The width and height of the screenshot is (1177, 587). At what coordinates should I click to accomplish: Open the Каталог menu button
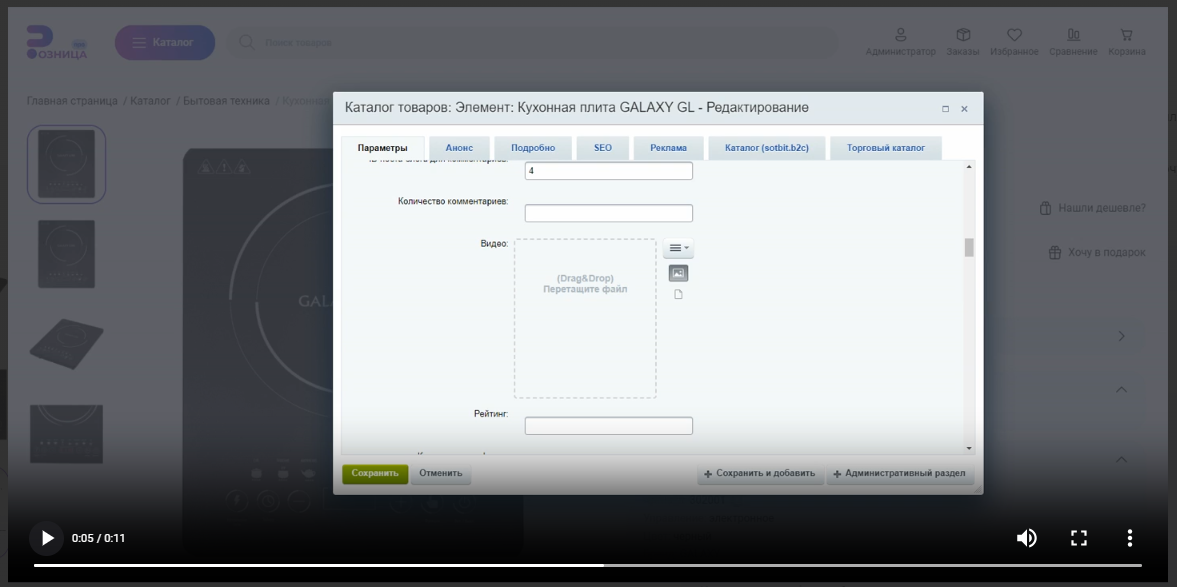[x=165, y=43]
